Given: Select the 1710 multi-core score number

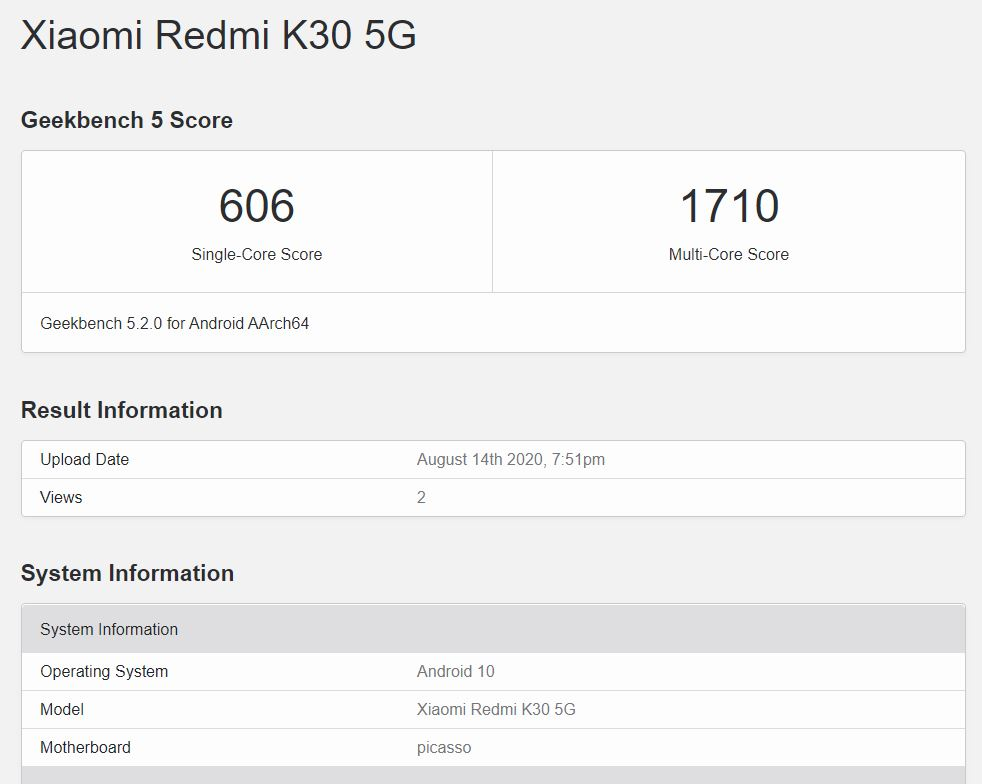Looking at the screenshot, I should click(x=728, y=206).
